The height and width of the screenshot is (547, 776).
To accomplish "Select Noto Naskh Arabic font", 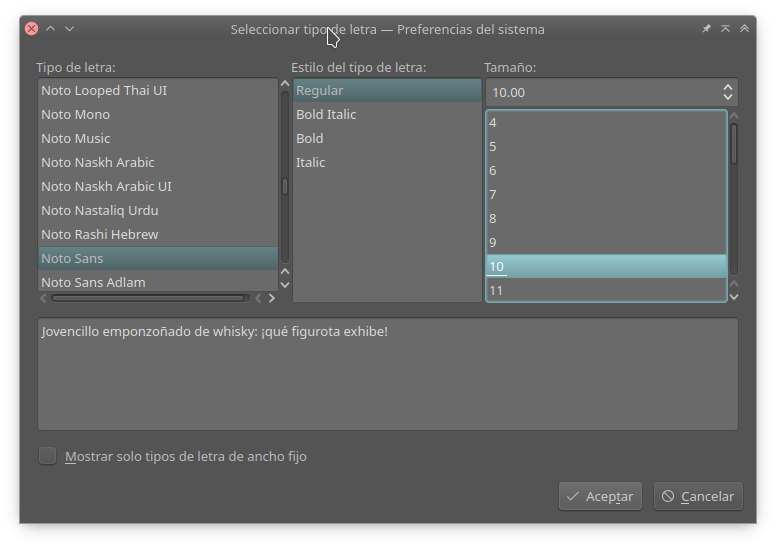I will pos(158,162).
